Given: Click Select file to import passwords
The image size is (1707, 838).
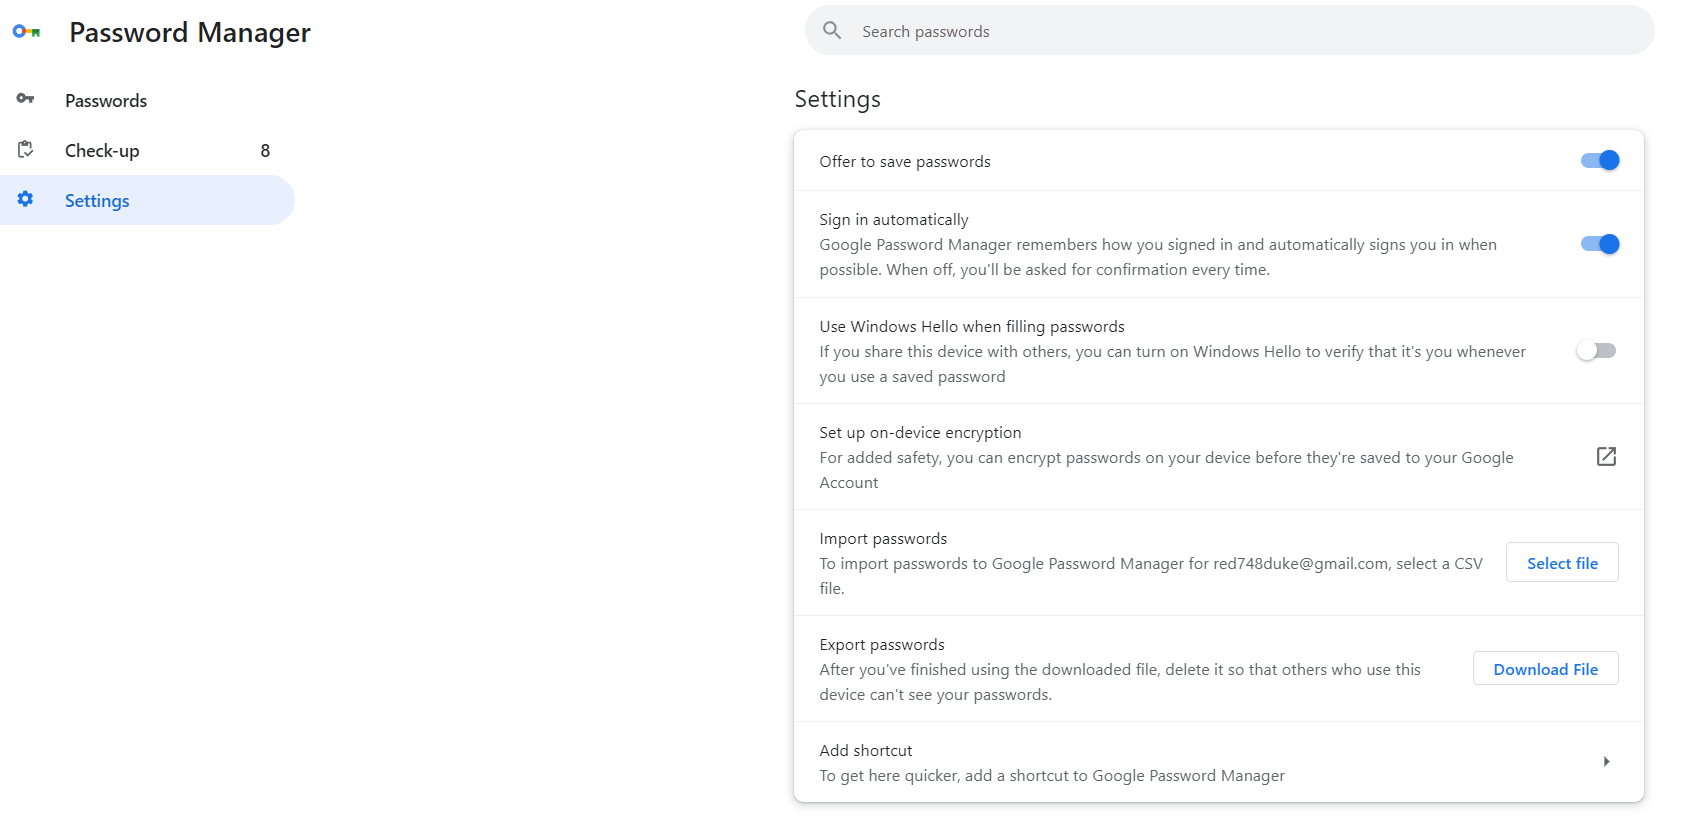Looking at the screenshot, I should [1562, 563].
